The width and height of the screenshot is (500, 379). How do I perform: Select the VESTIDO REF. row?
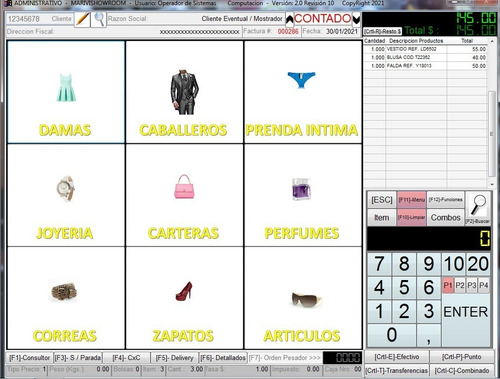[x=425, y=49]
